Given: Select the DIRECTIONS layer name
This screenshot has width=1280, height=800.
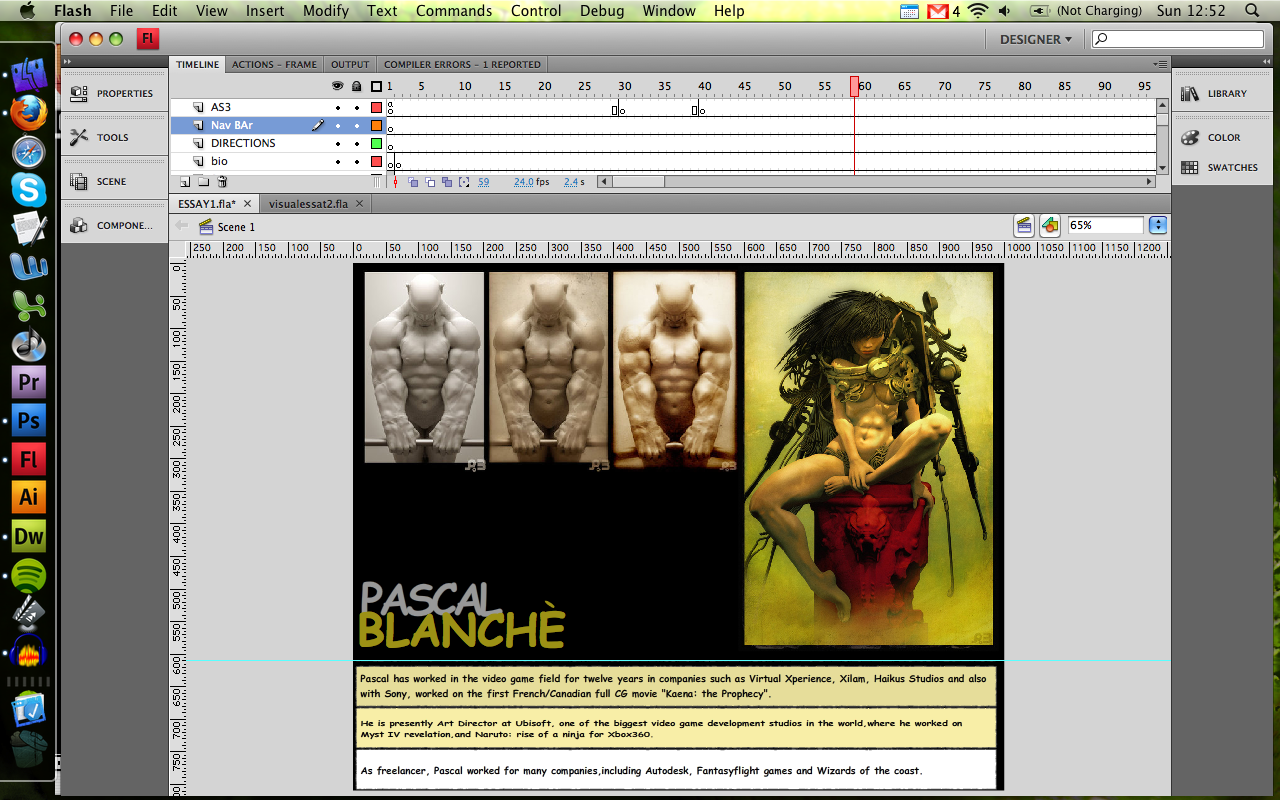Looking at the screenshot, I should [243, 144].
